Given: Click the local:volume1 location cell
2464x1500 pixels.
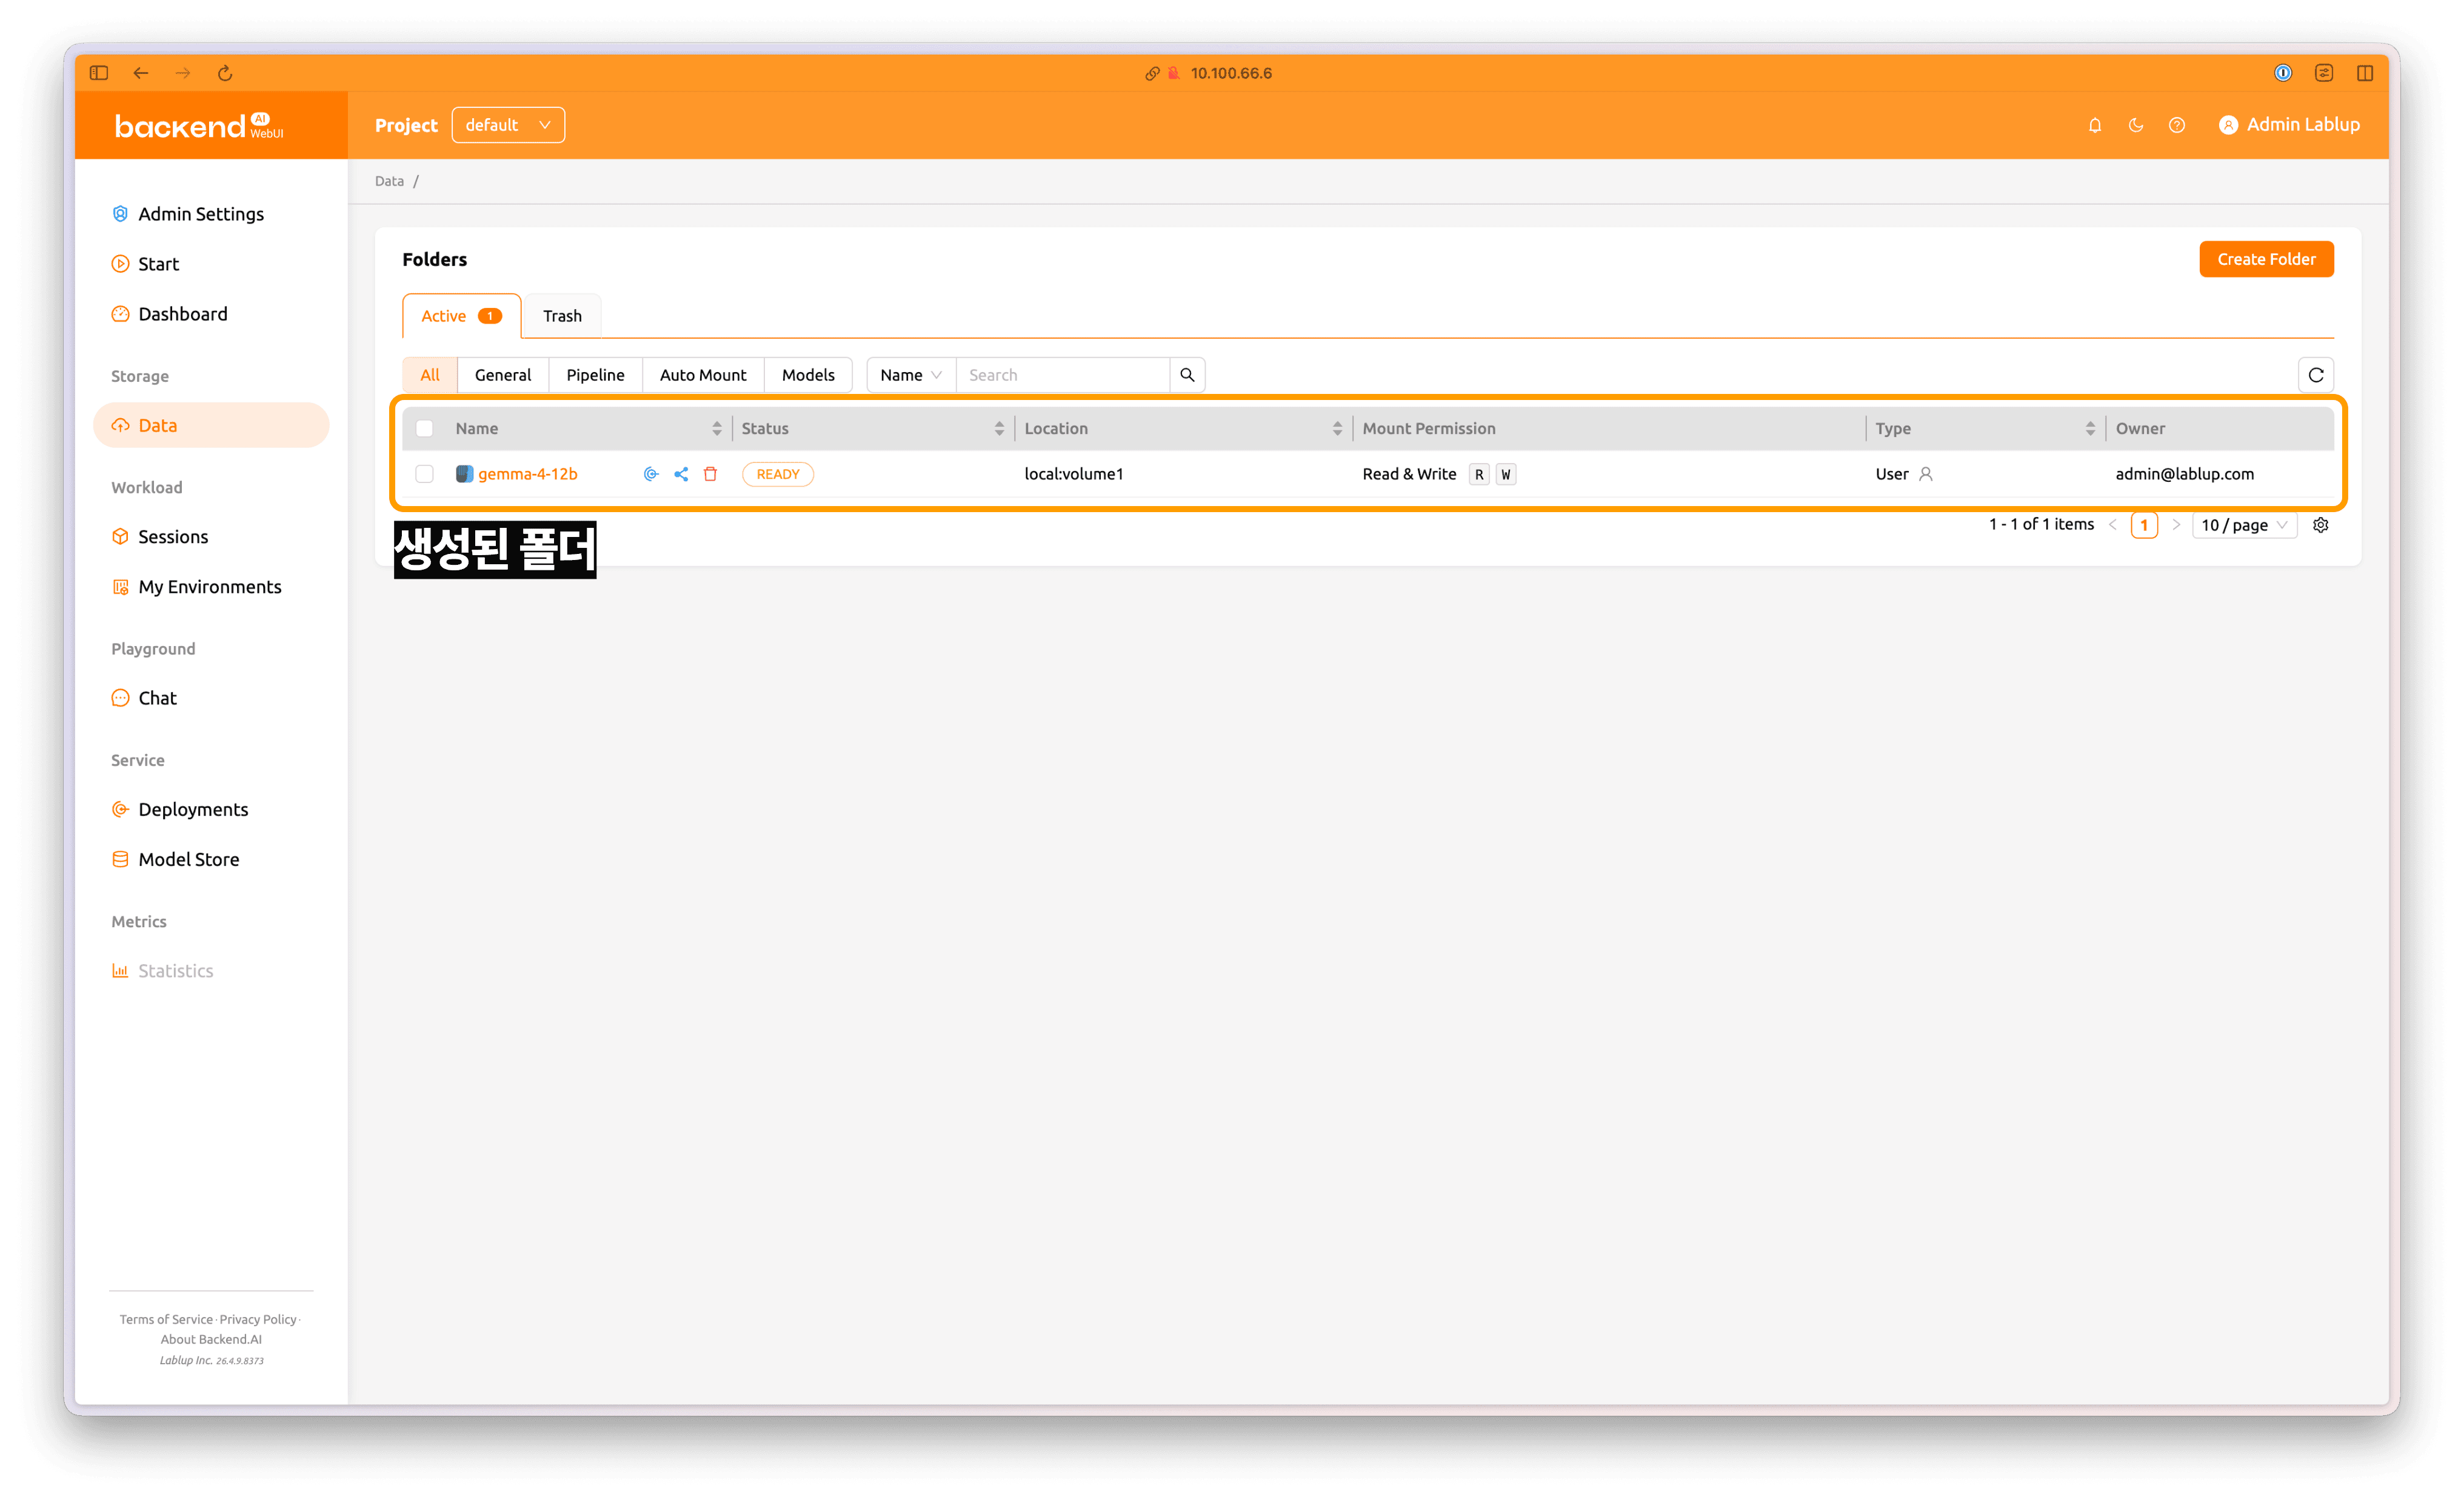Looking at the screenshot, I should coord(1074,474).
